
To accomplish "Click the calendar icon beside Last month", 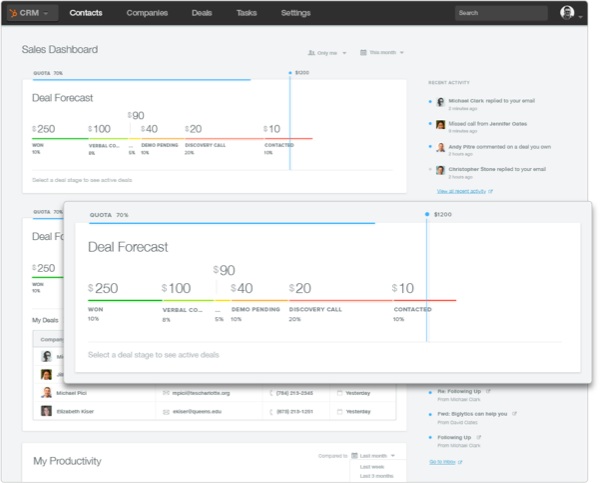I will (x=354, y=455).
